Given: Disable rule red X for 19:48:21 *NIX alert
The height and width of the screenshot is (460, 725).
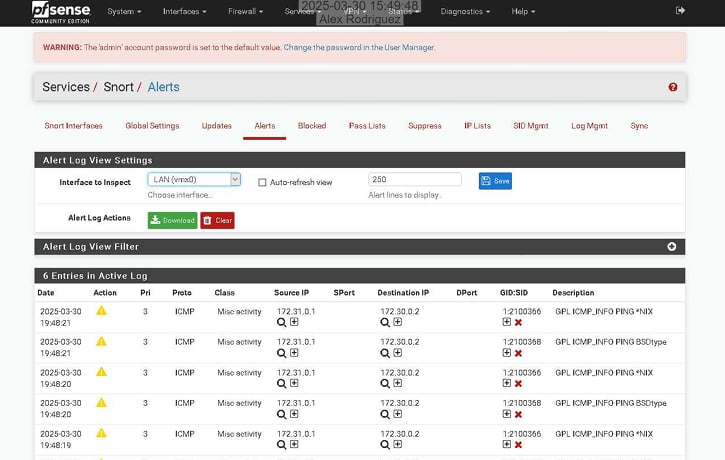Looking at the screenshot, I should pos(518,323).
